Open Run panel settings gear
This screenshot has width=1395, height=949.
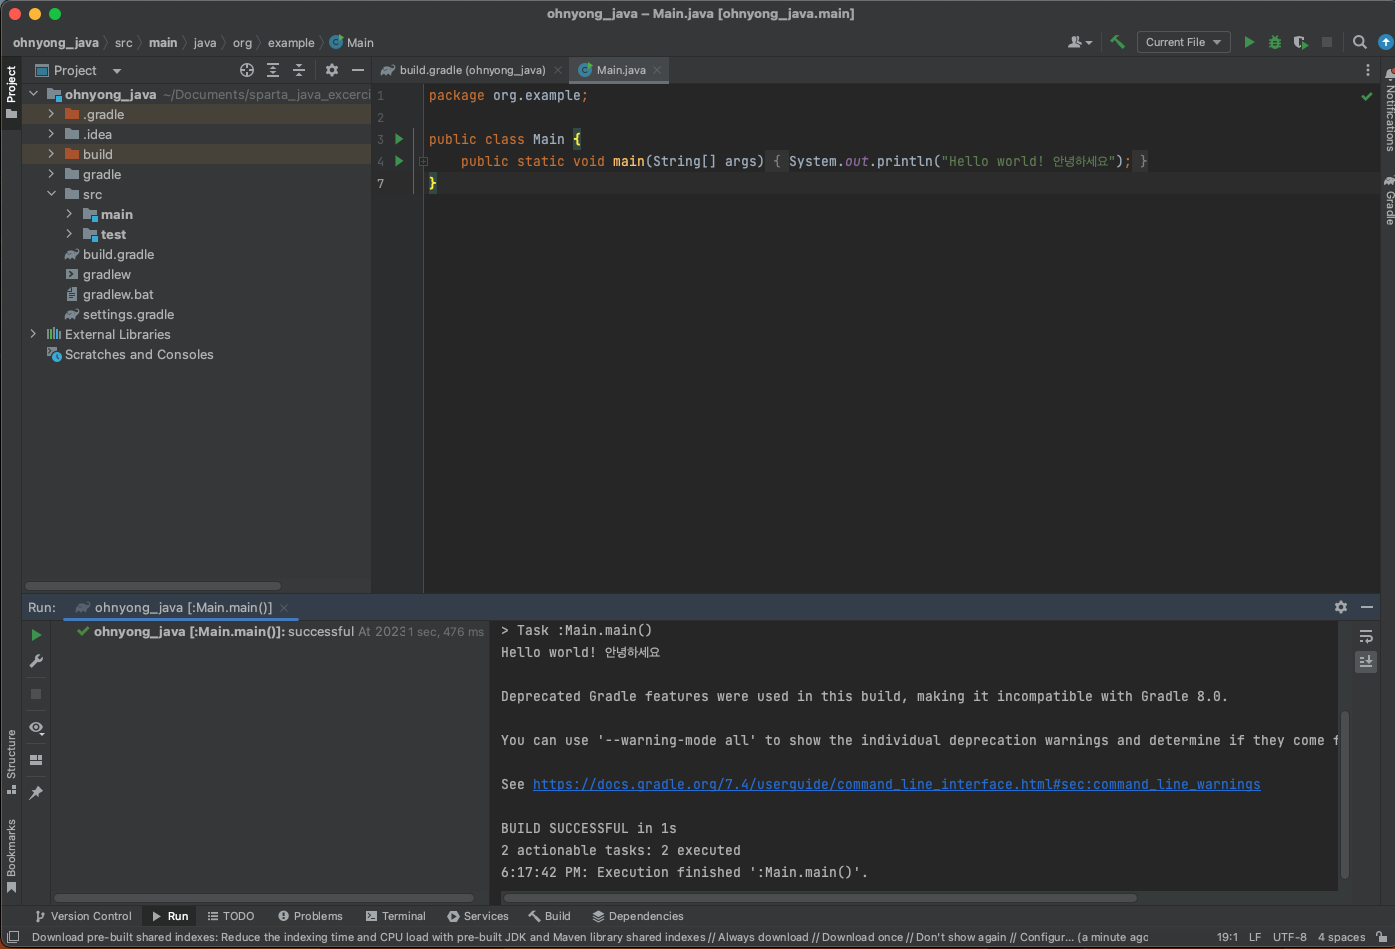coord(1341,607)
